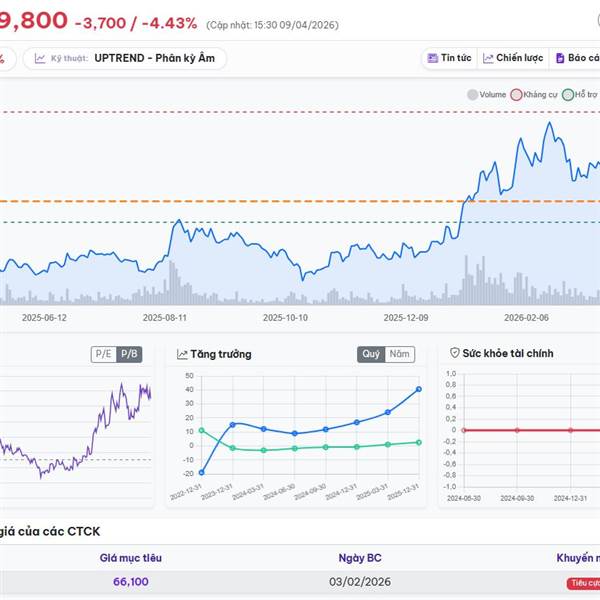This screenshot has height=600, width=600.
Task: Click the Tin tức news icon
Action: 432,58
